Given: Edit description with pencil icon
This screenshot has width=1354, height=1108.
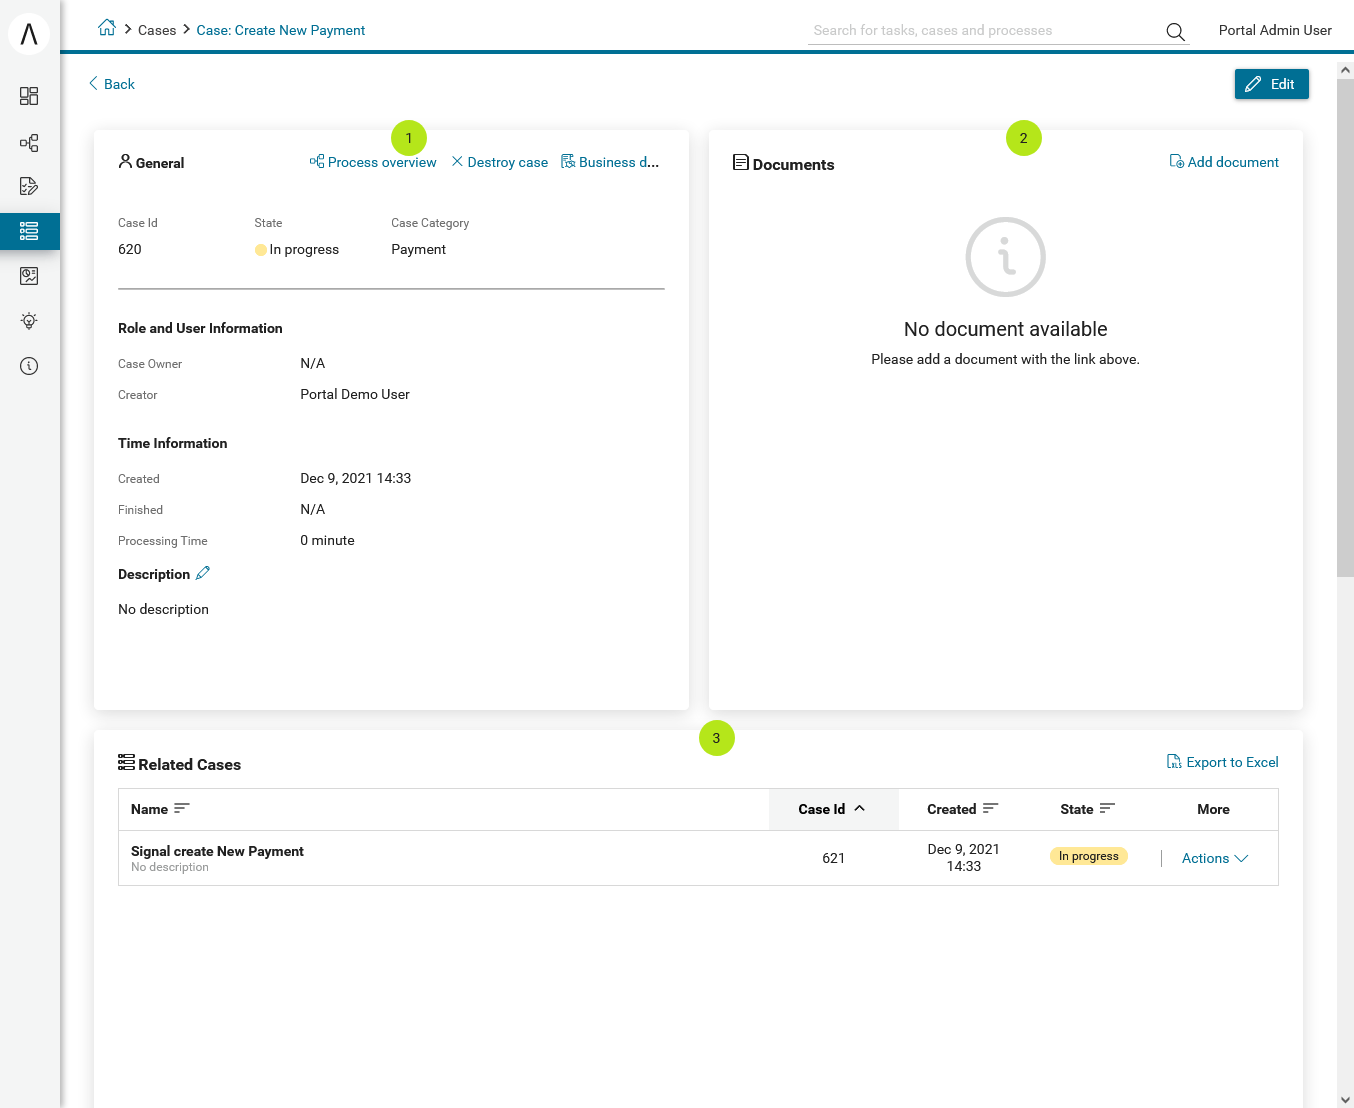Looking at the screenshot, I should [203, 573].
